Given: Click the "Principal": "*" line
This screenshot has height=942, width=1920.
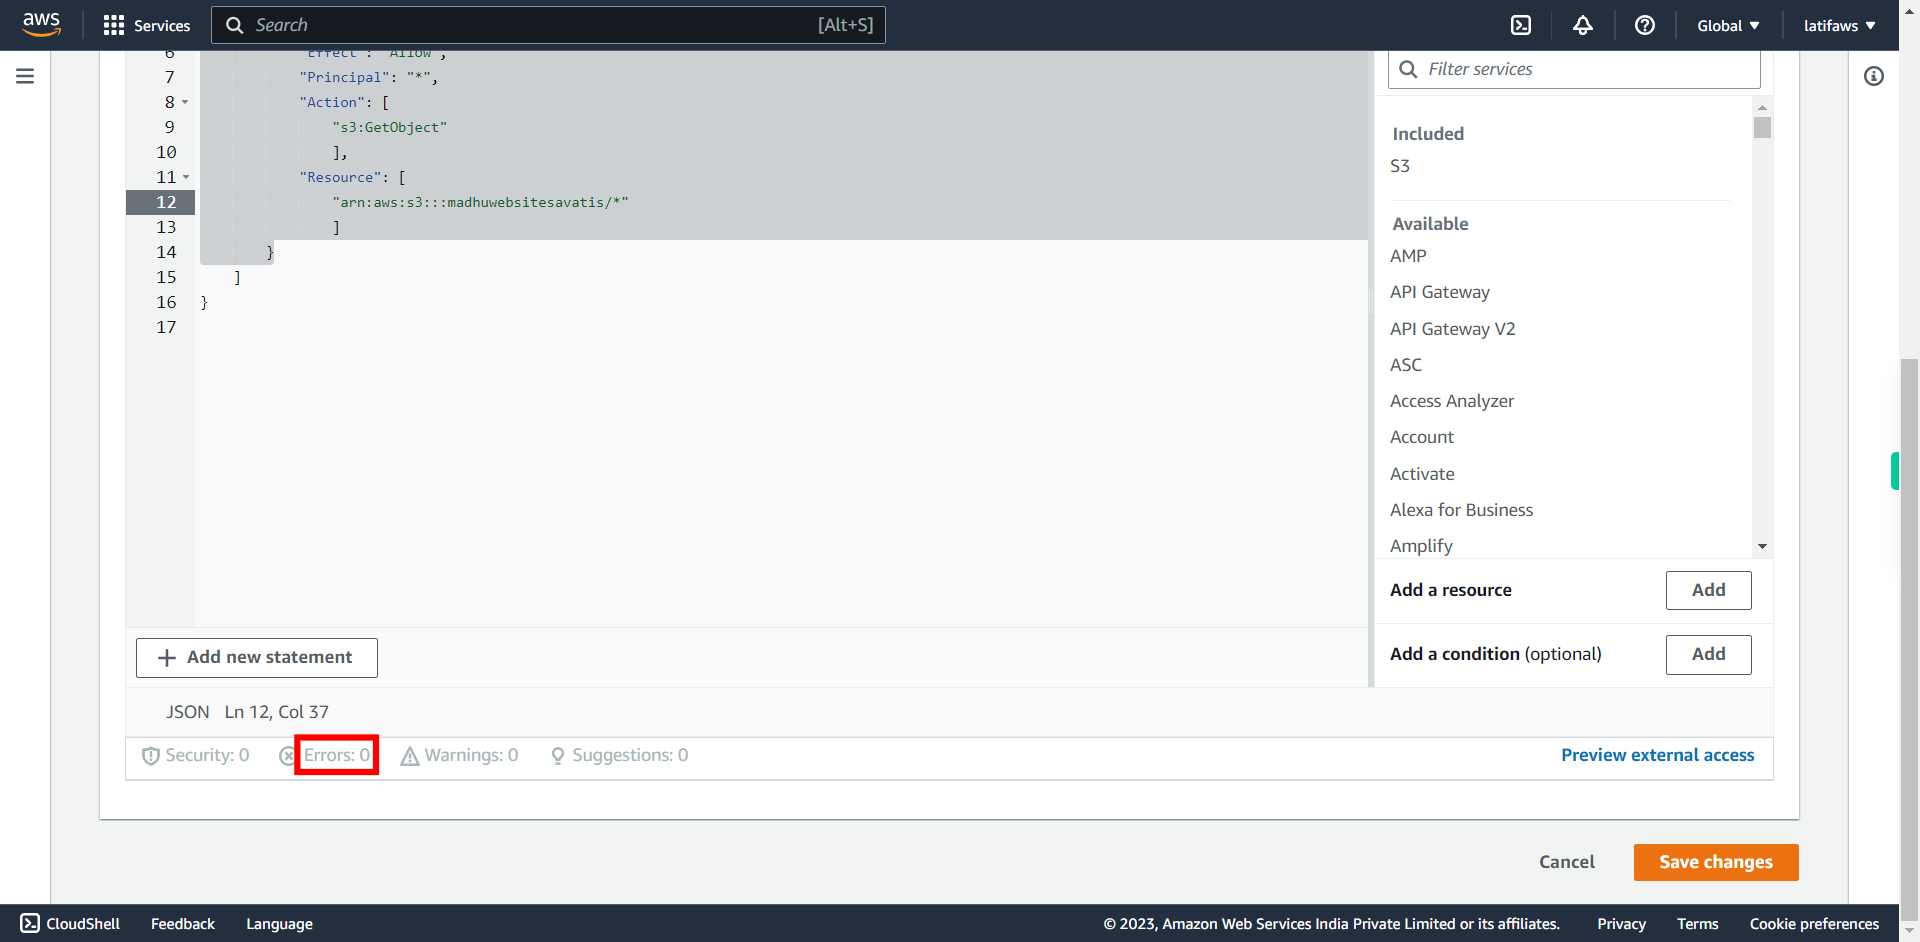Looking at the screenshot, I should (x=368, y=77).
